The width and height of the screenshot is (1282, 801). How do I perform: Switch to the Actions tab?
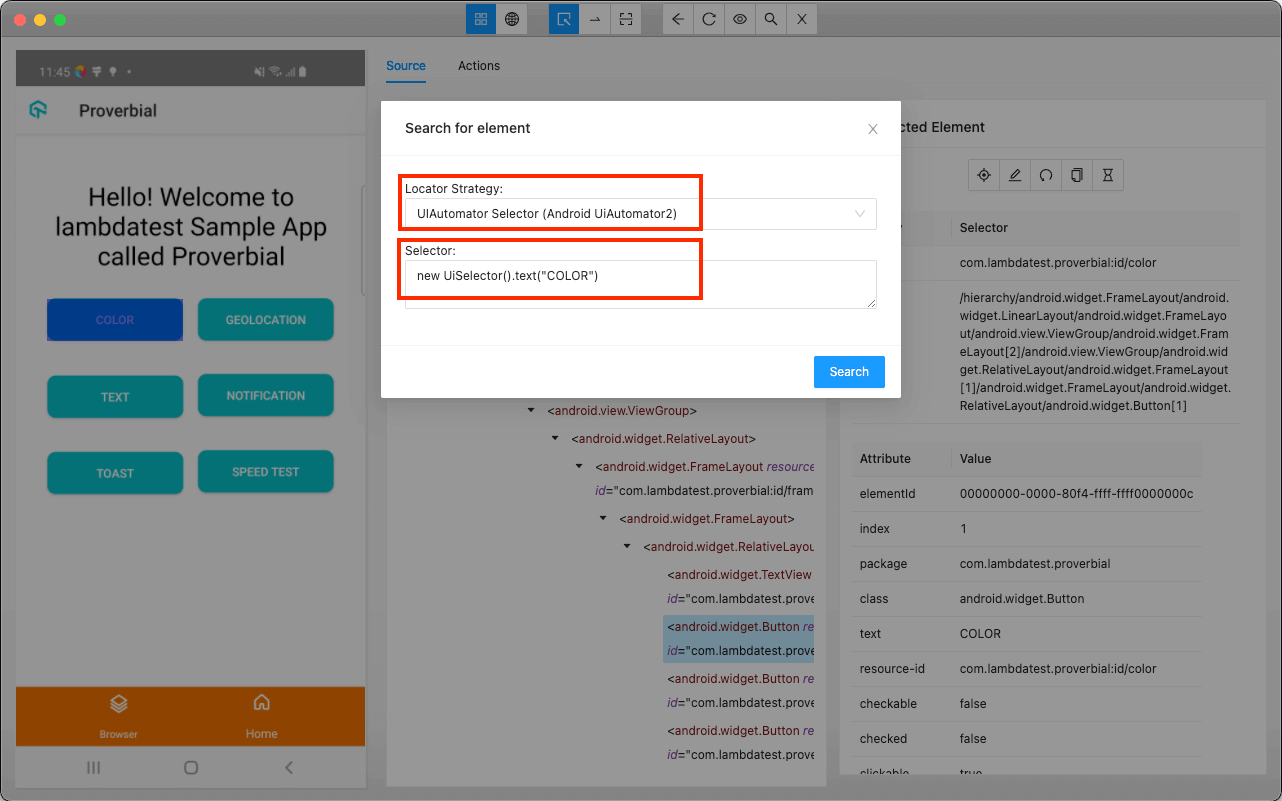click(478, 65)
